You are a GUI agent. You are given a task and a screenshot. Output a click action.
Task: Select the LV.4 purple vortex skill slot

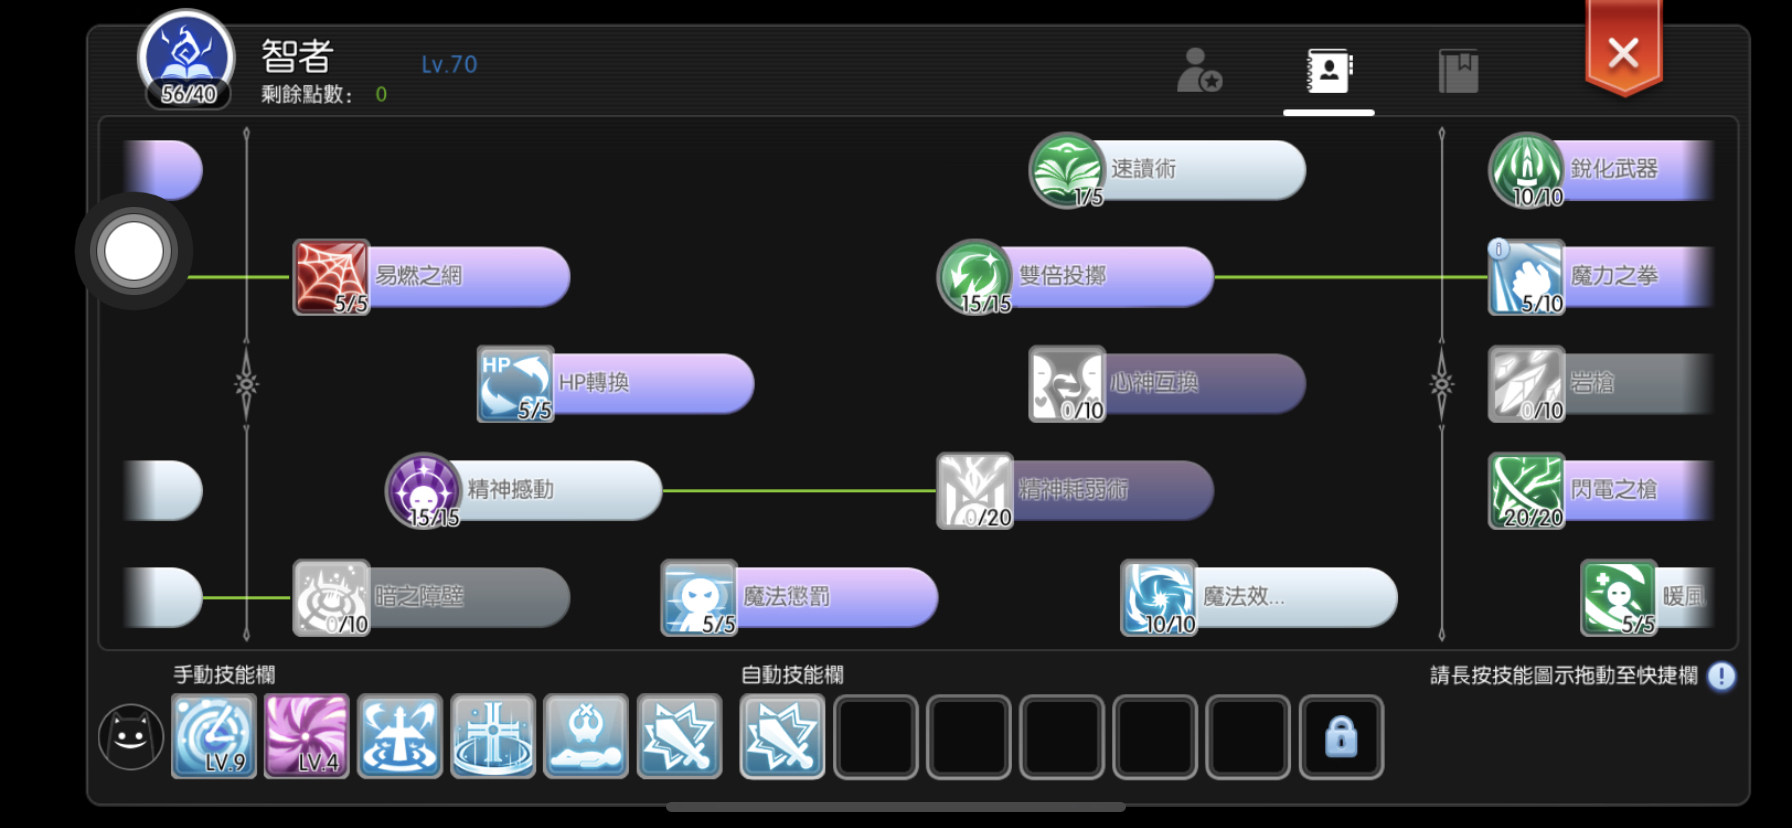(x=306, y=737)
